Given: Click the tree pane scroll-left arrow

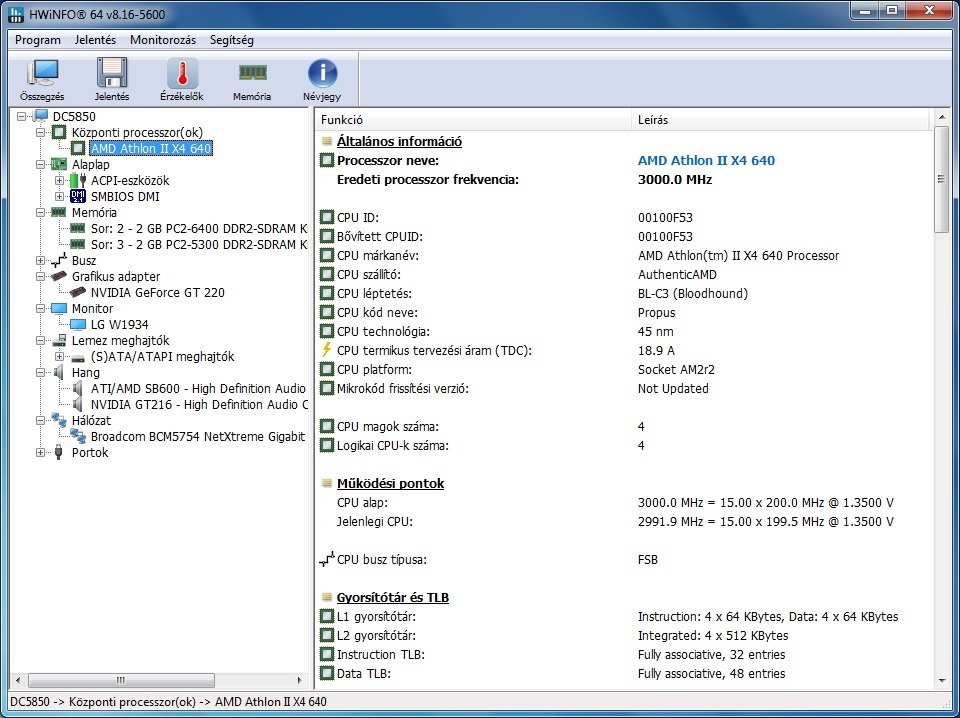Looking at the screenshot, I should 18,680.
